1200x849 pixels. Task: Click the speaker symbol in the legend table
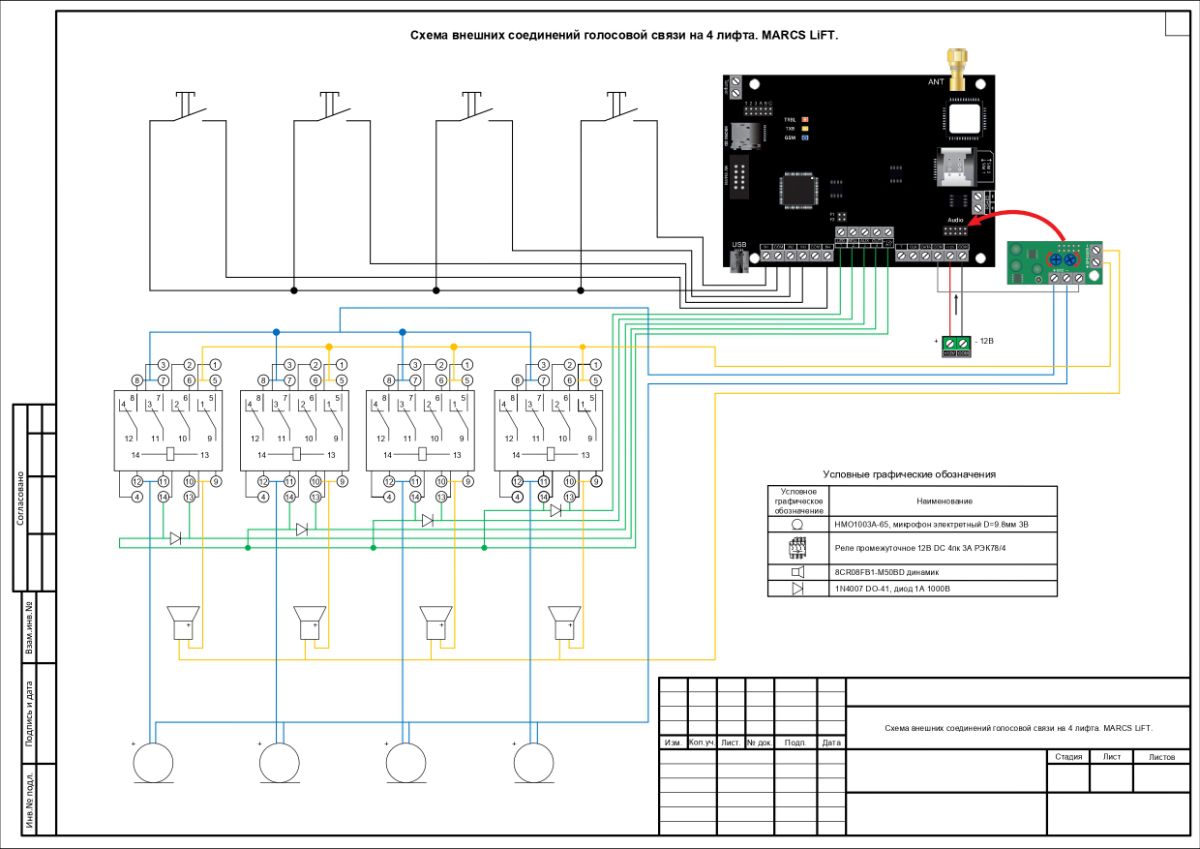click(797, 572)
